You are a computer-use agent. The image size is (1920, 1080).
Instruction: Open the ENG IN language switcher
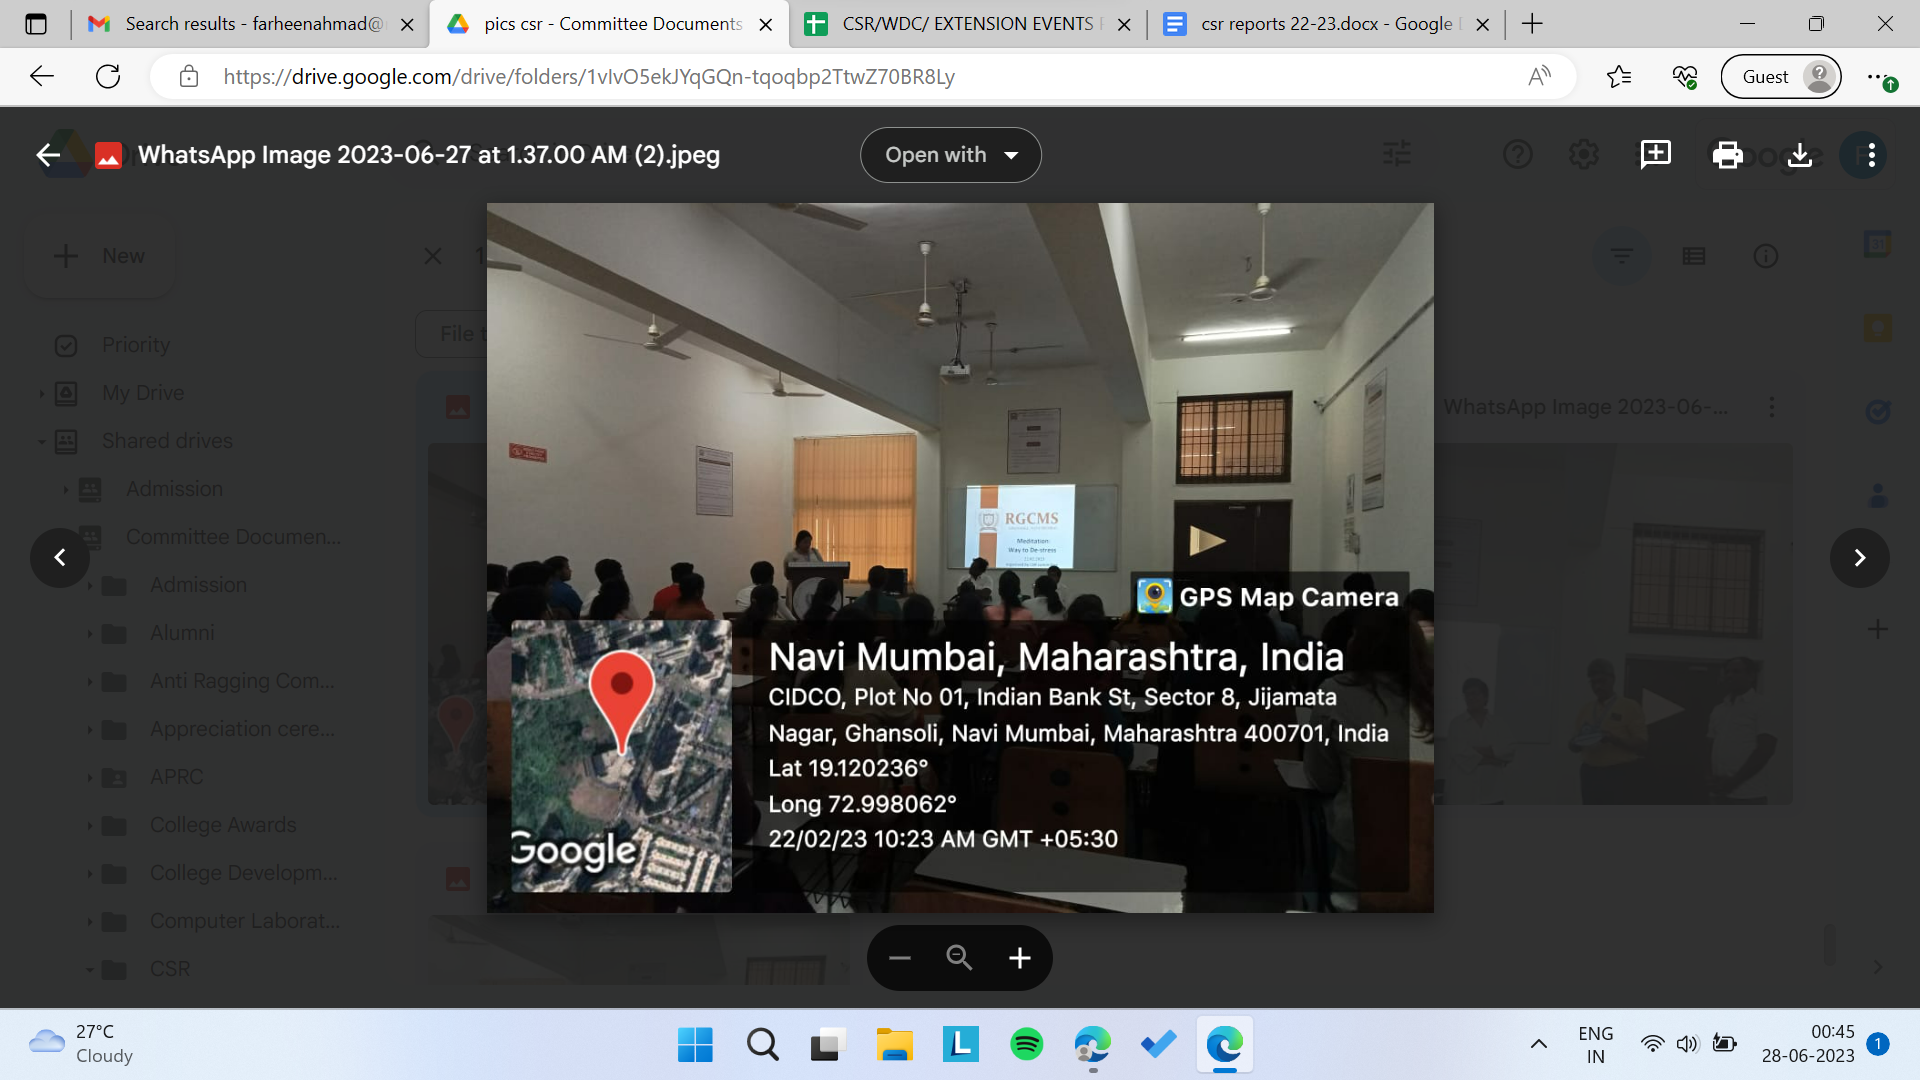click(1595, 1044)
